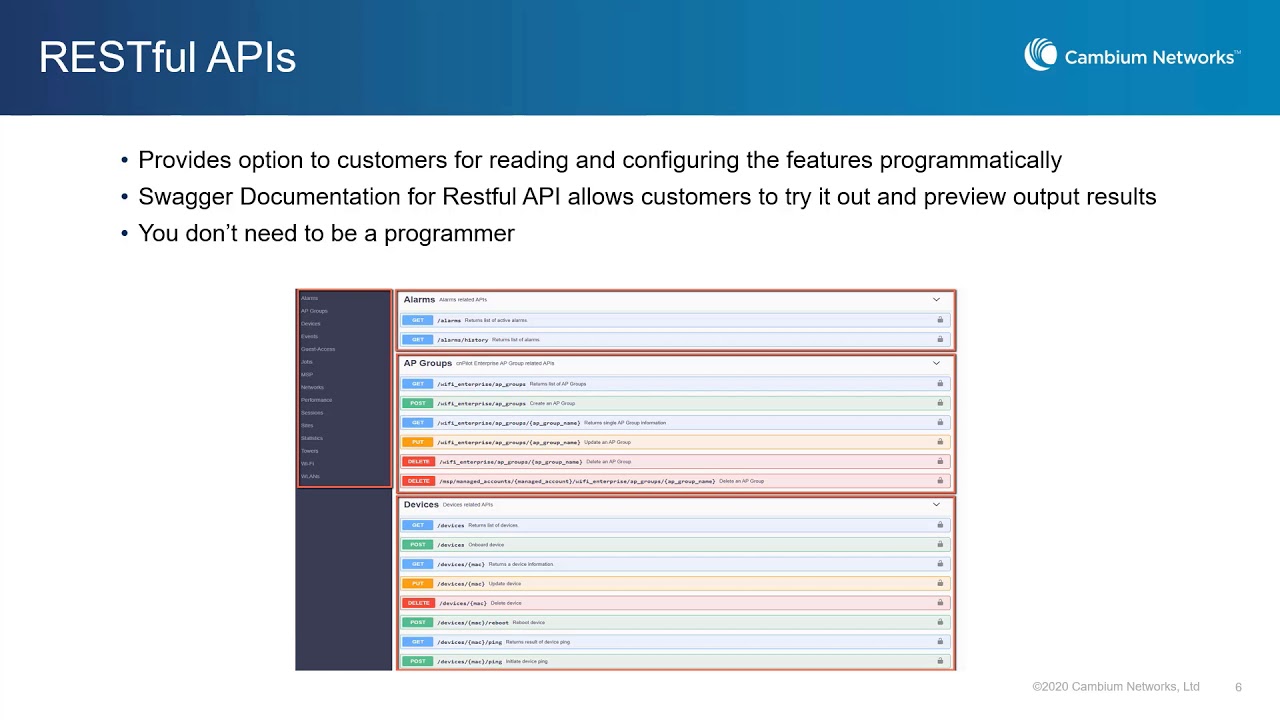Open Guest-Access in the sidebar
Viewport: 1280px width, 720px height.
pos(318,349)
